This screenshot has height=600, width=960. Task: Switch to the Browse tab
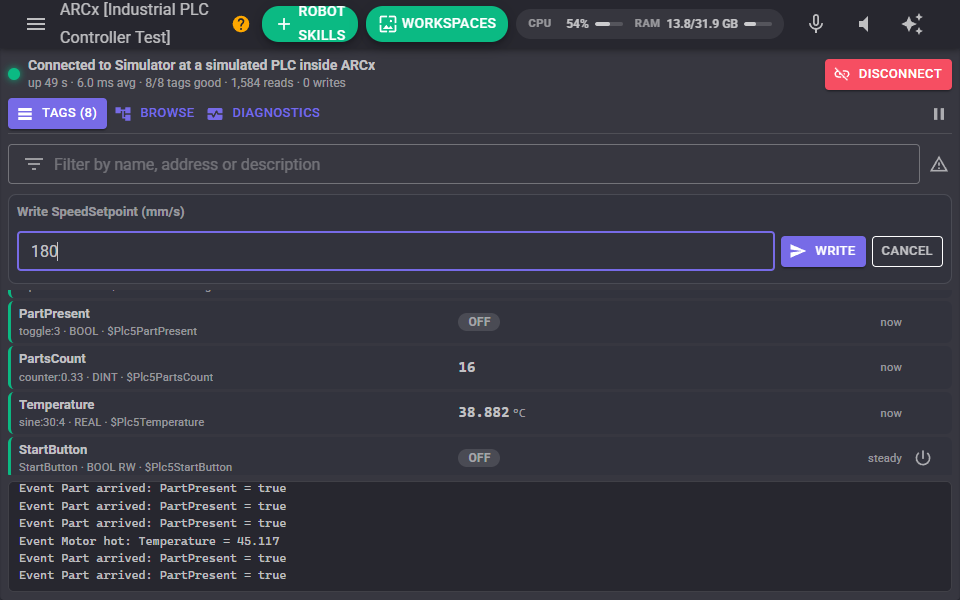coord(155,113)
